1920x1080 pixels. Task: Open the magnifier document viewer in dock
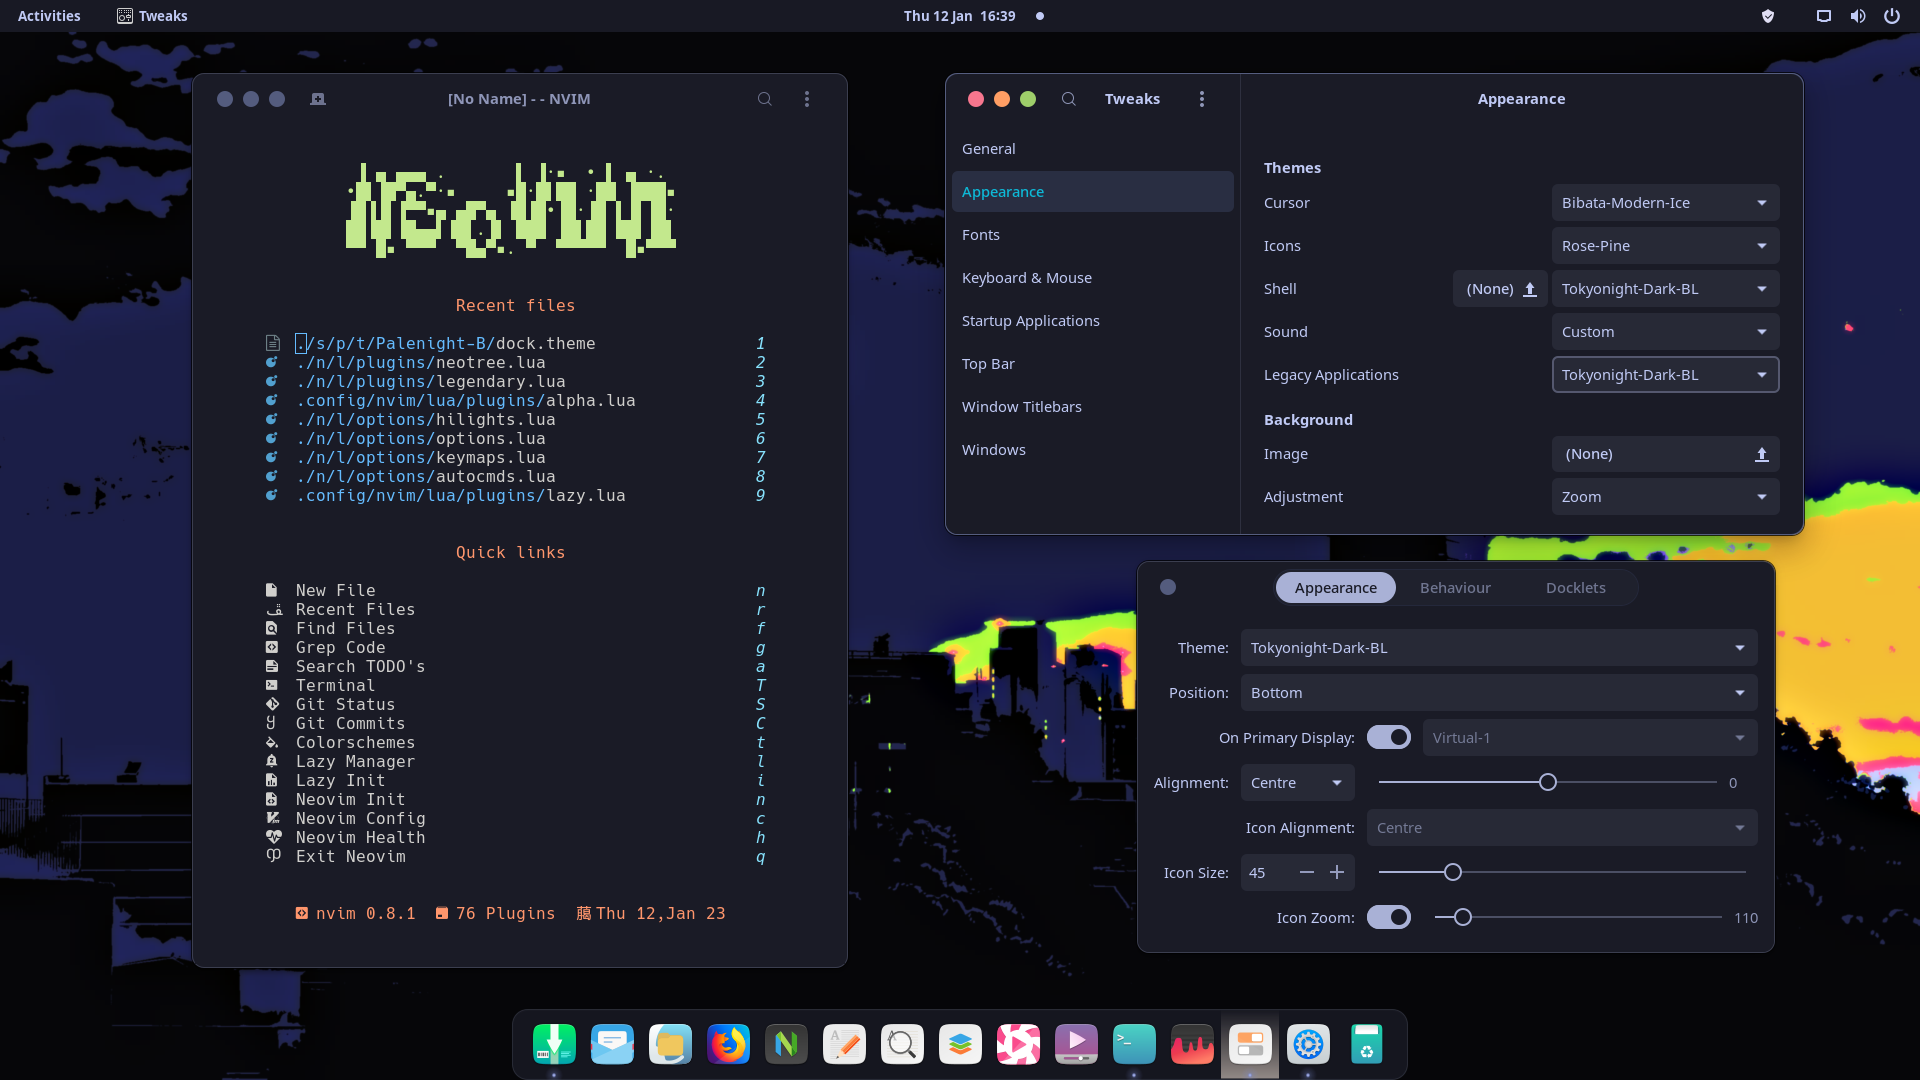902,1045
